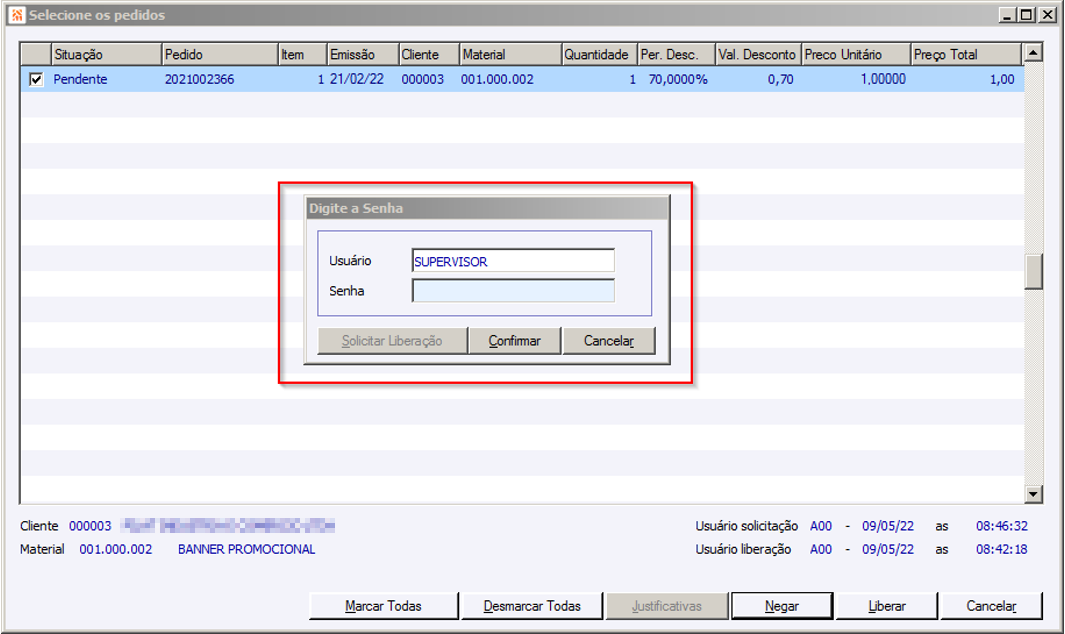Click the scrollbar down arrow
The height and width of the screenshot is (634, 1065).
click(1033, 494)
